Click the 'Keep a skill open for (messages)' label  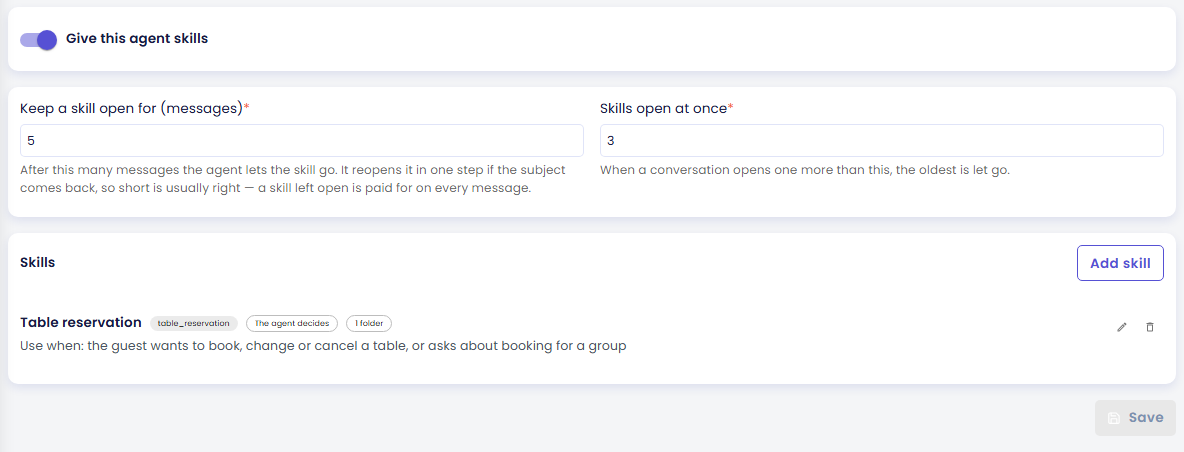pyautogui.click(x=134, y=109)
